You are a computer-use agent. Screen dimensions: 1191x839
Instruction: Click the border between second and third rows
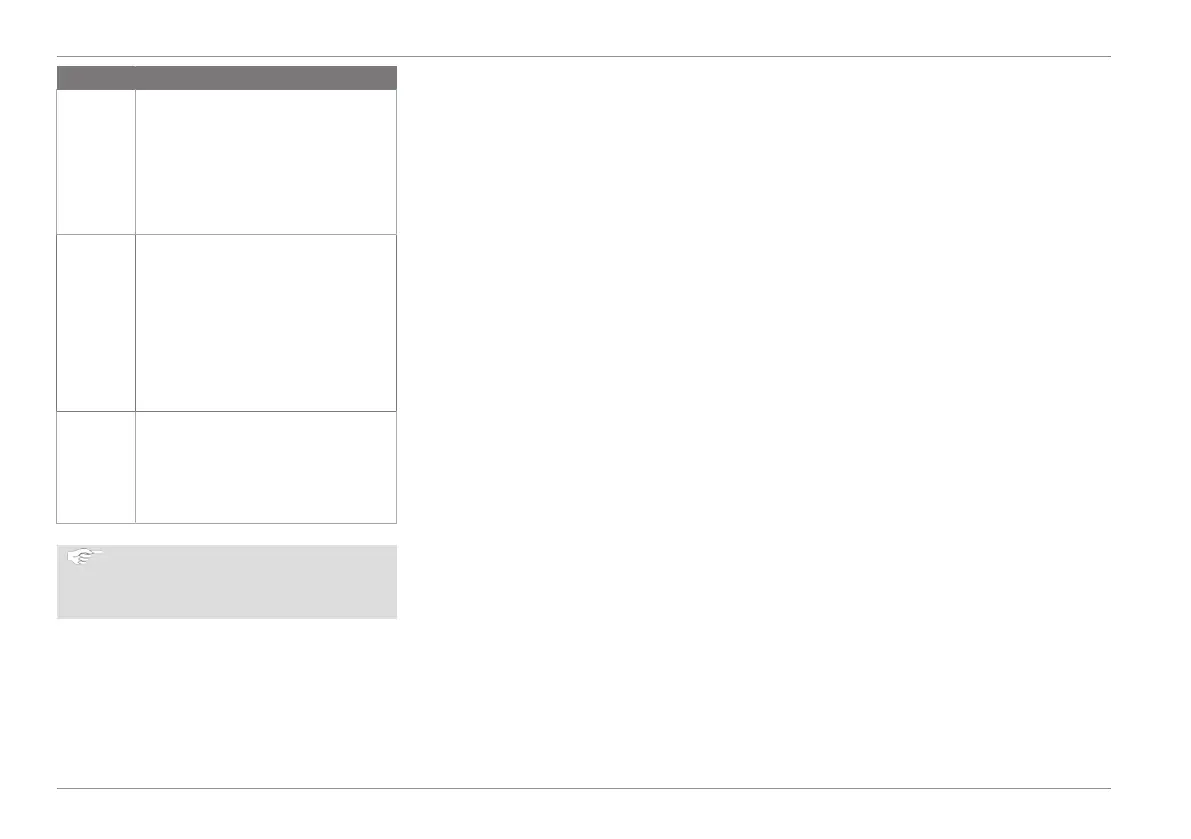point(226,411)
